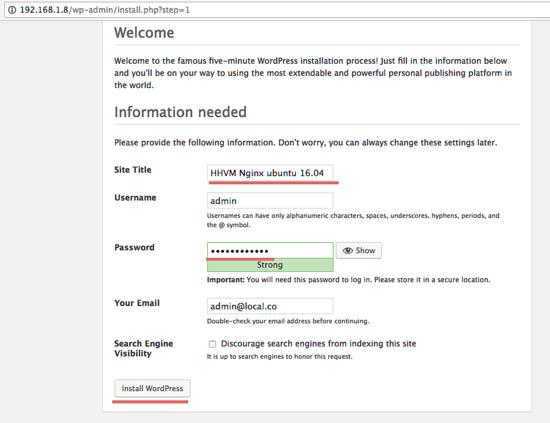Click into the Username field containing admin
550x423 pixels.
click(x=270, y=201)
